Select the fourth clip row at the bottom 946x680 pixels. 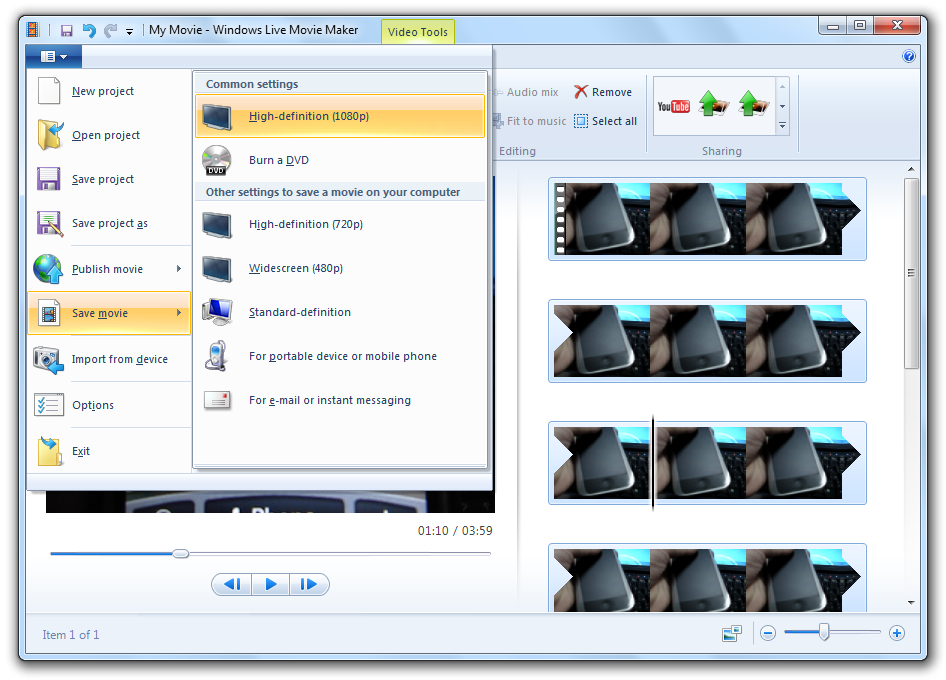click(x=707, y=577)
